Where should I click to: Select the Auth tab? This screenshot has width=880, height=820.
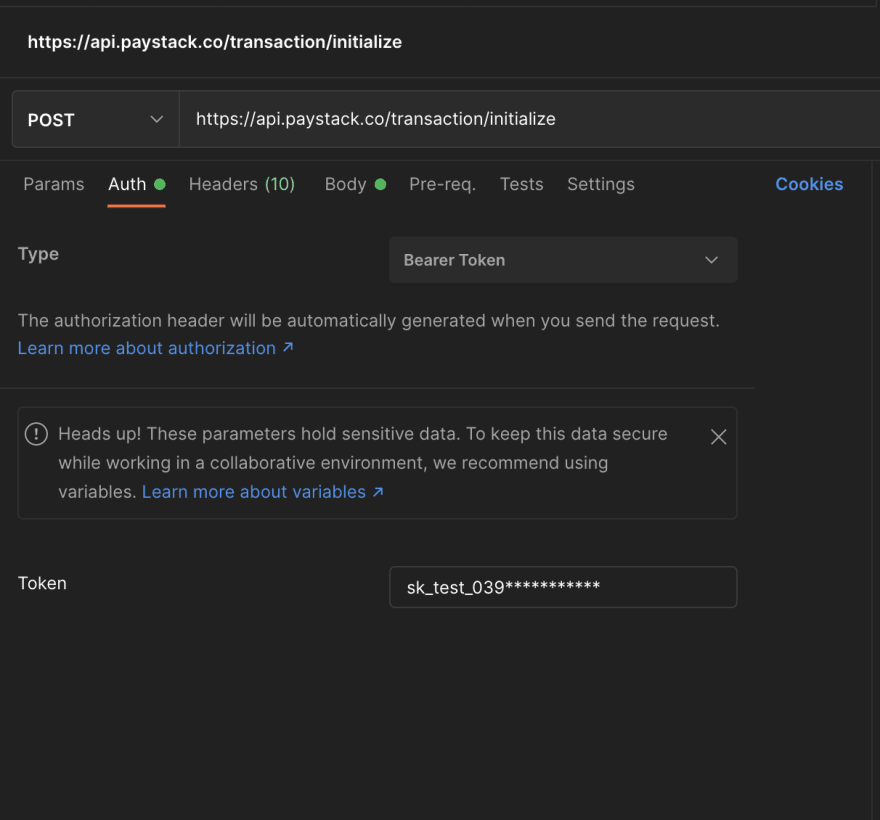pyautogui.click(x=136, y=184)
